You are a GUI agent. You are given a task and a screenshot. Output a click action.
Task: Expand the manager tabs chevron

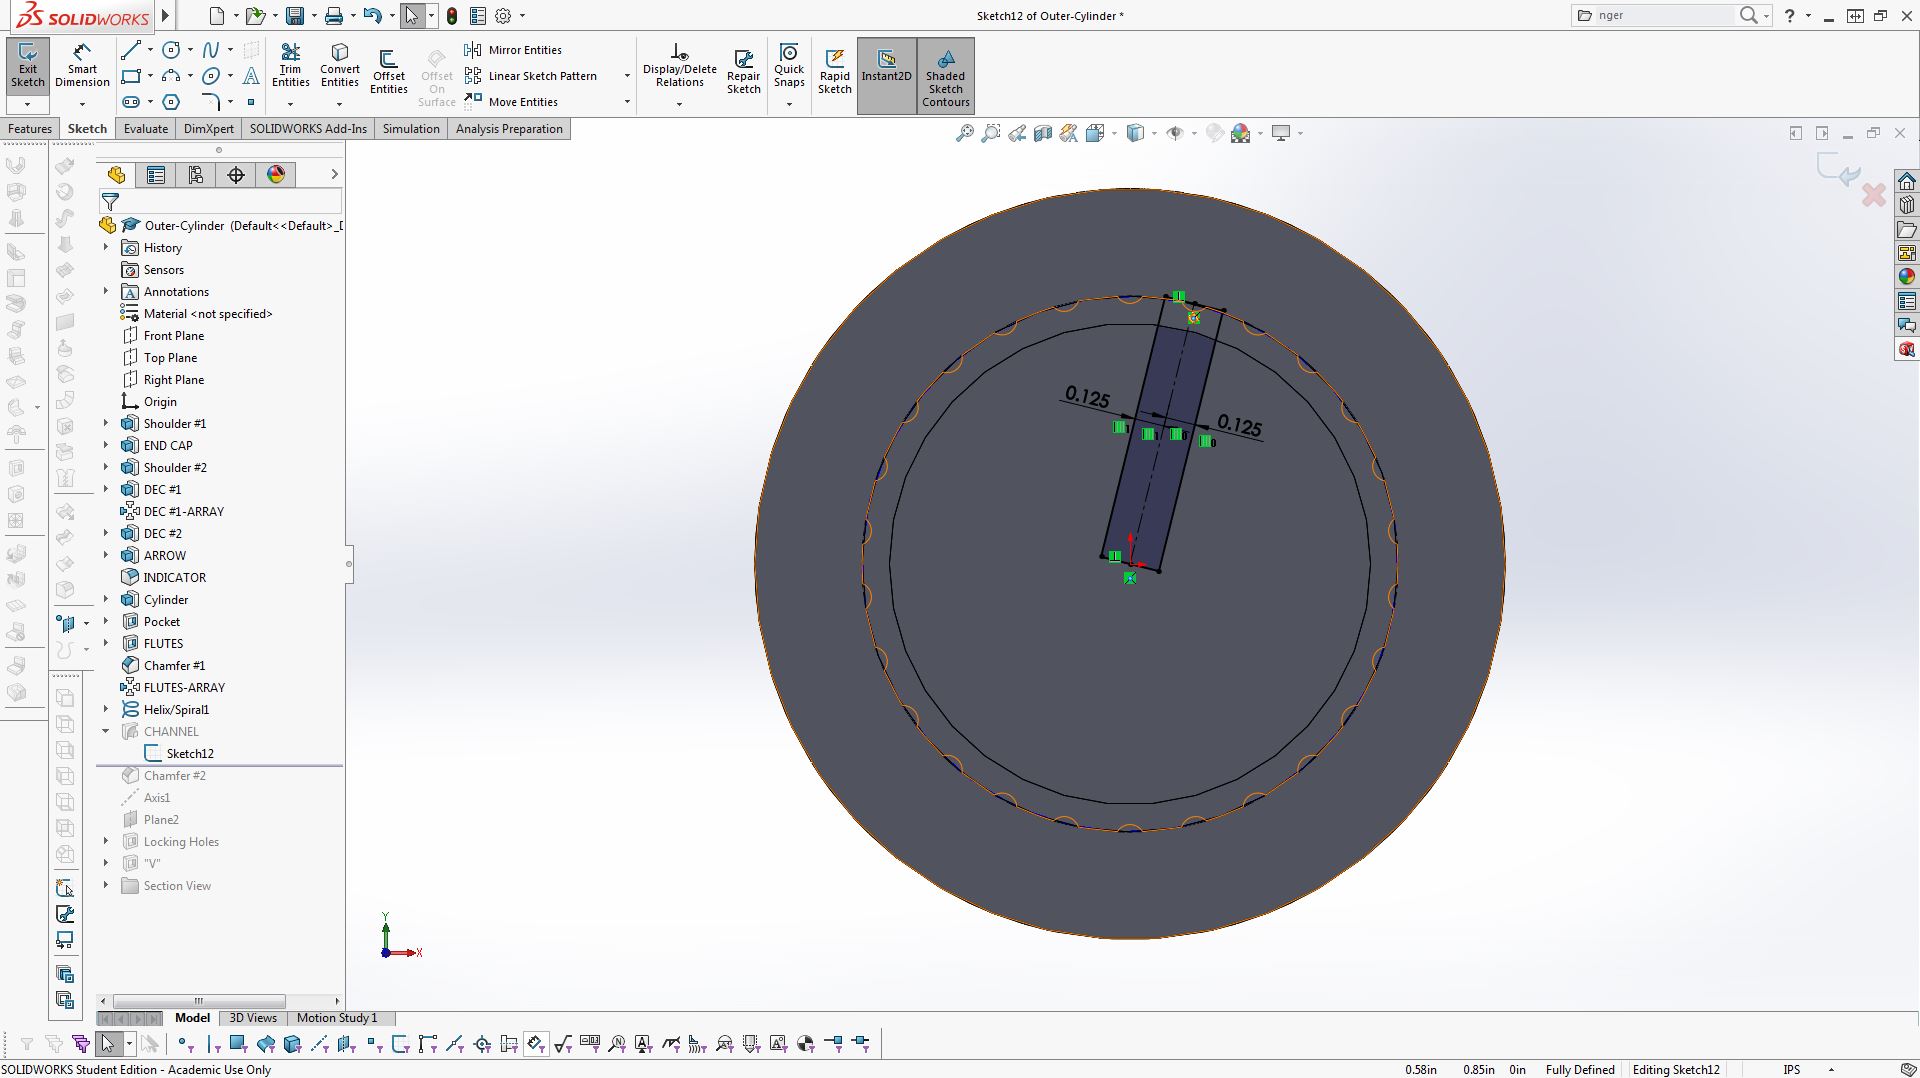334,174
